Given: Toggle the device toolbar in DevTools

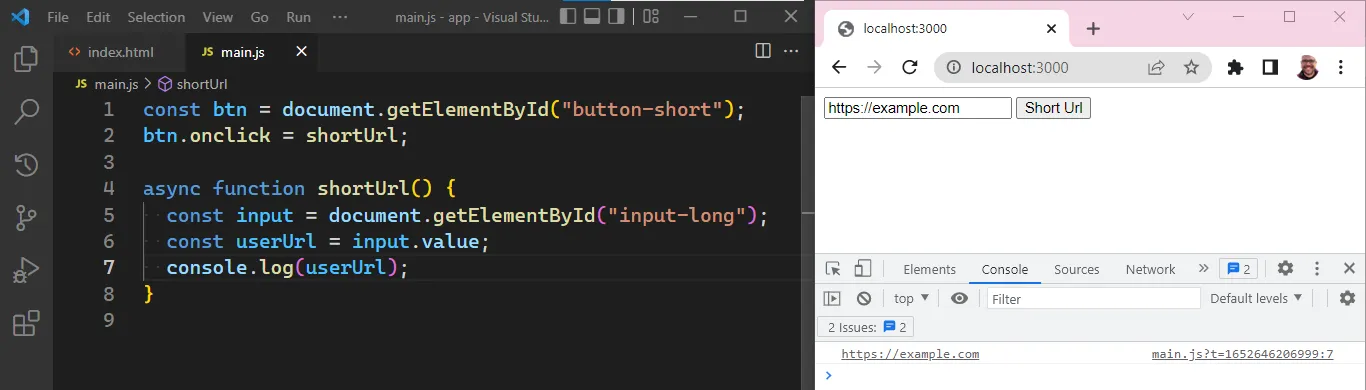Looking at the screenshot, I should pos(862,268).
